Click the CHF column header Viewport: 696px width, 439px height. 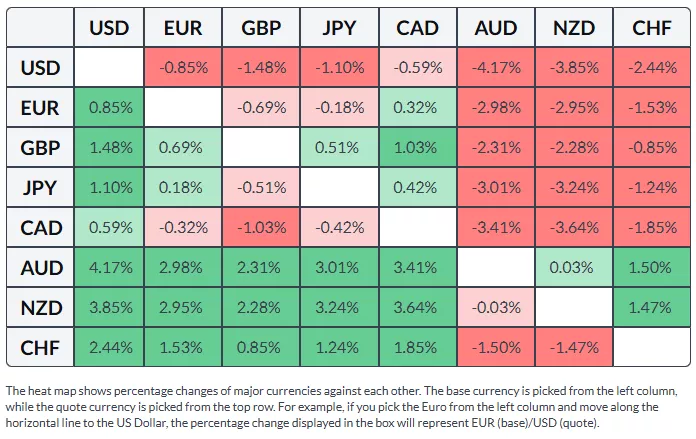652,28
